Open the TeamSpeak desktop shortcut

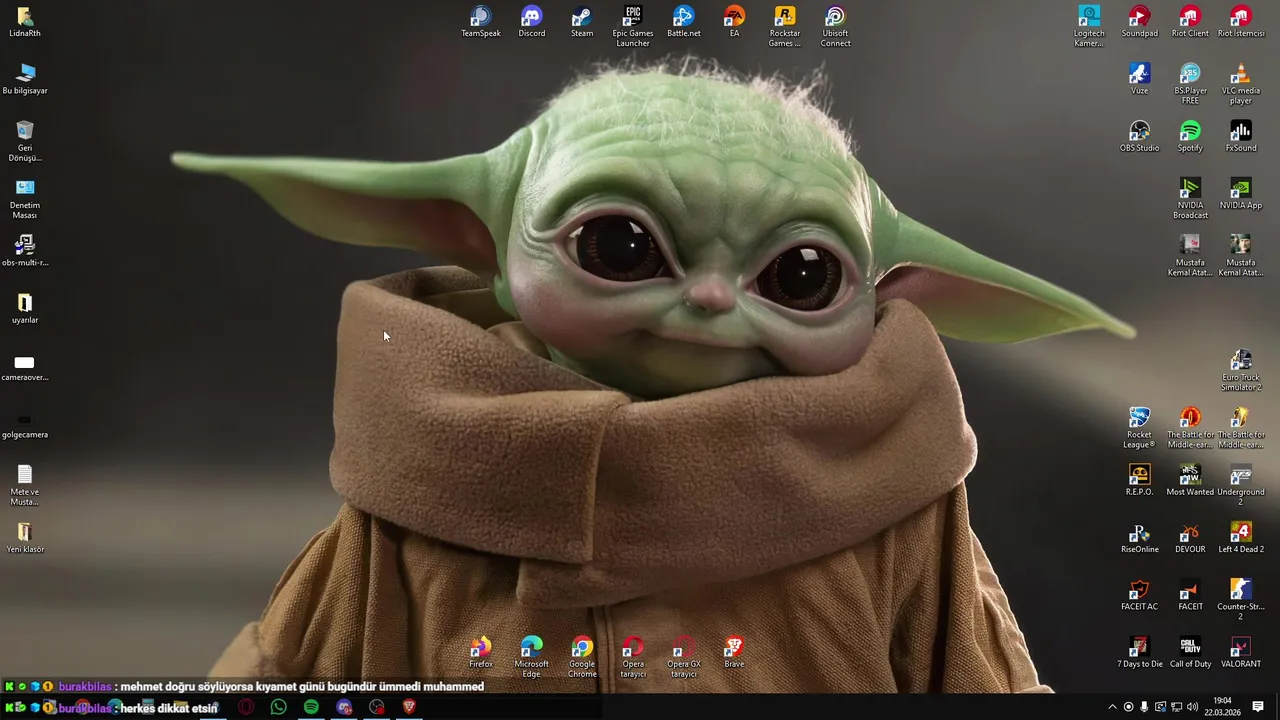coord(481,22)
